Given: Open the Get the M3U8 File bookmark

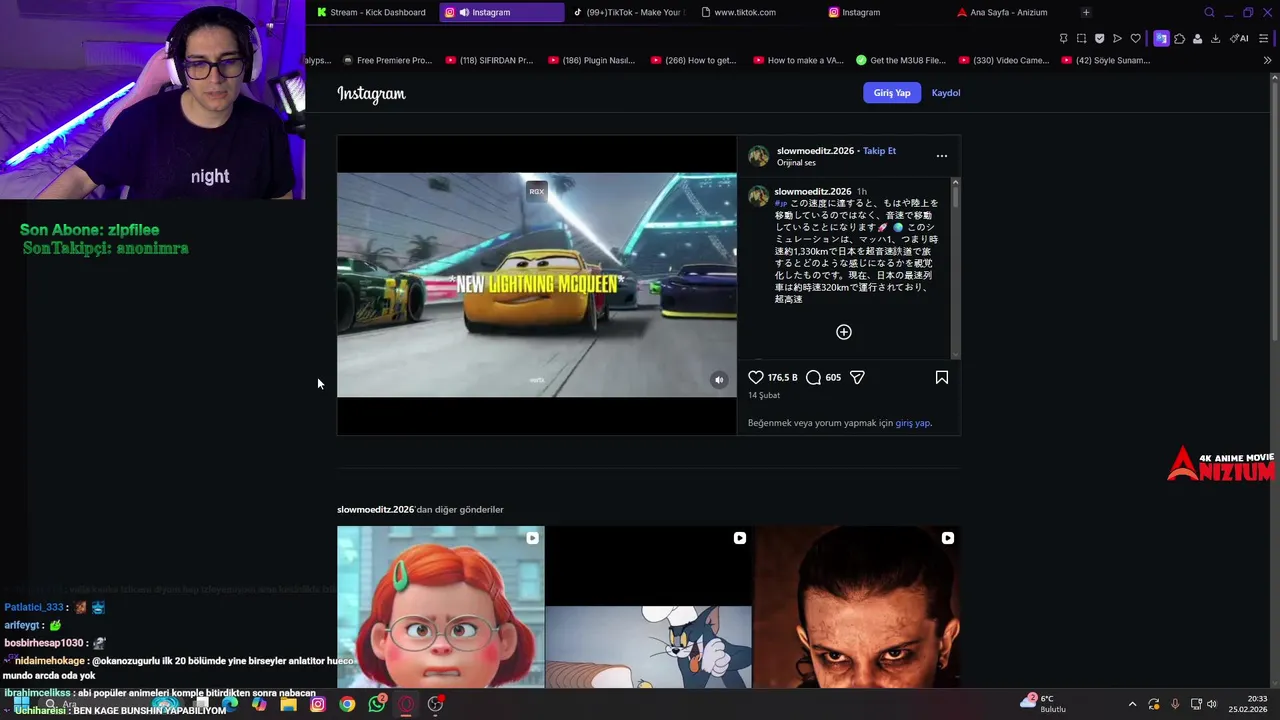Looking at the screenshot, I should coord(901,60).
